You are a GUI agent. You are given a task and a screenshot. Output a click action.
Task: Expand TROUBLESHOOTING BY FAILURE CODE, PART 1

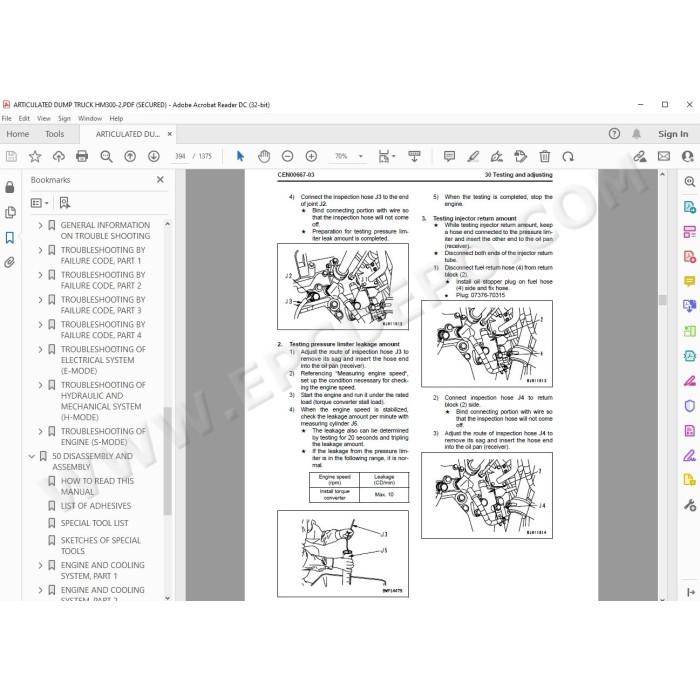[x=40, y=250]
